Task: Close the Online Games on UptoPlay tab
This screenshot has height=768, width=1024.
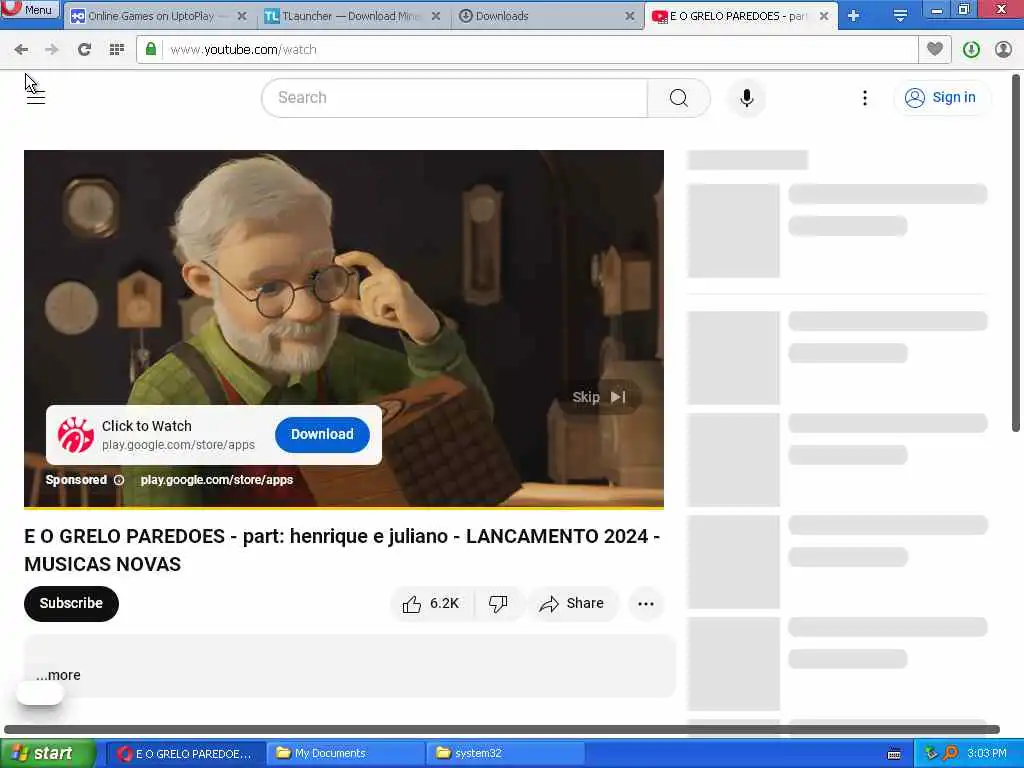Action: (x=242, y=16)
